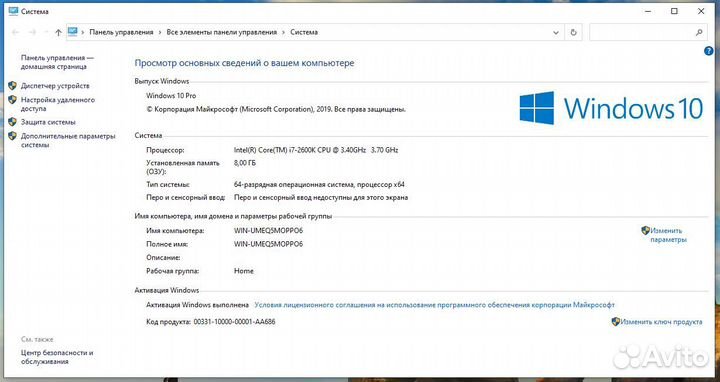This screenshot has width=720, height=382.
Task: Open Центр безопасности и обслуживания
Action: coord(57,357)
